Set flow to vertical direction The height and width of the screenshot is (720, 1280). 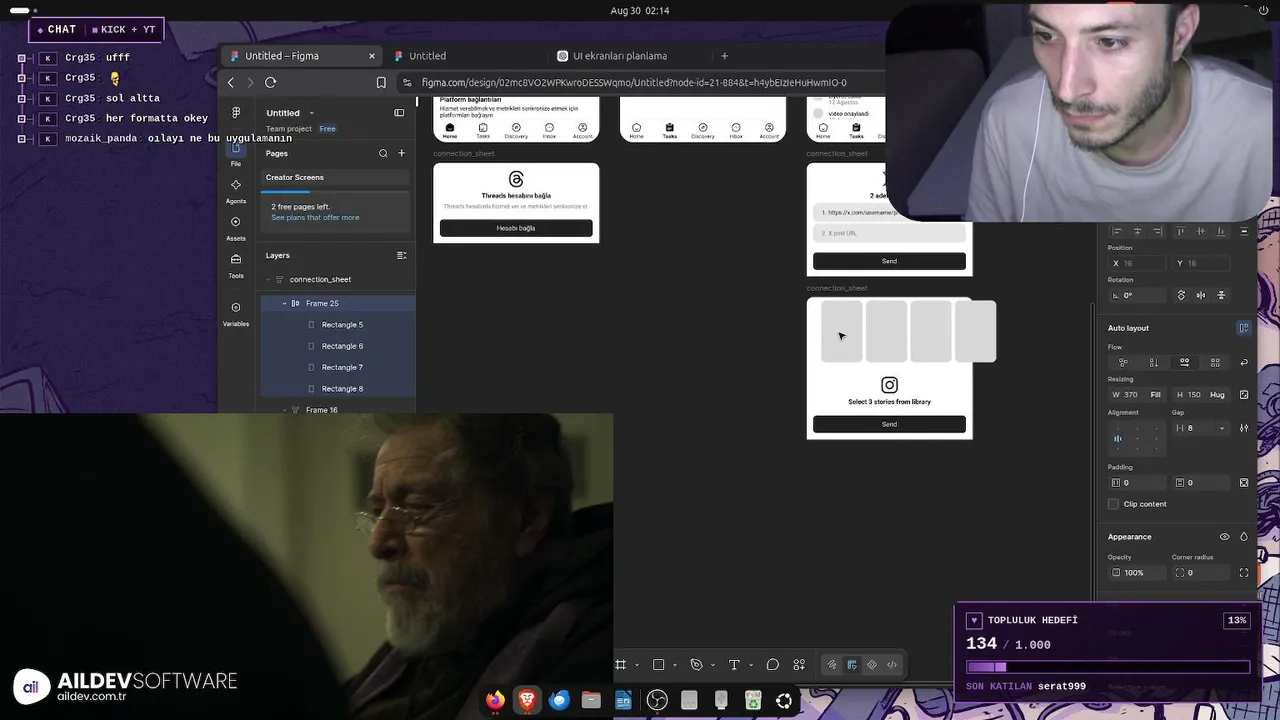point(1153,362)
